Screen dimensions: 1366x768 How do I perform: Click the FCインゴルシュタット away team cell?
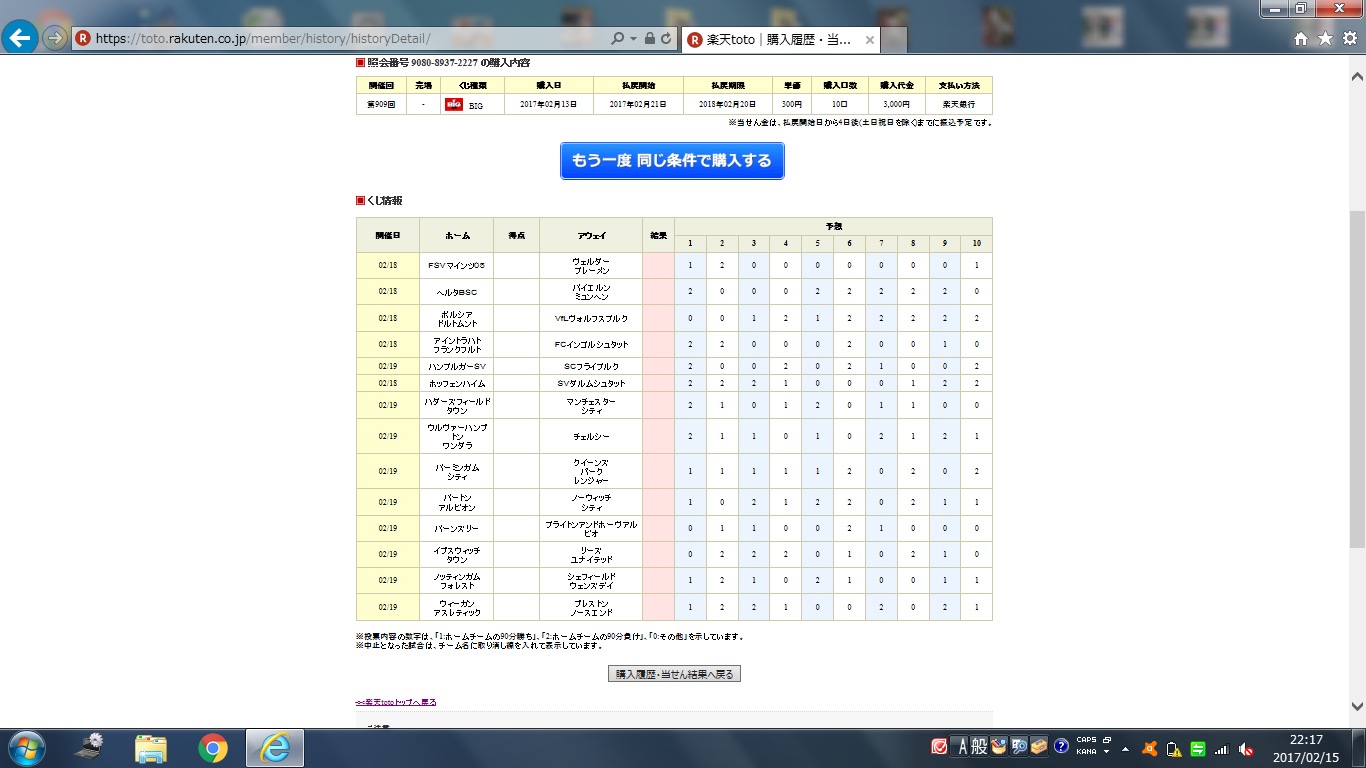[x=591, y=344]
